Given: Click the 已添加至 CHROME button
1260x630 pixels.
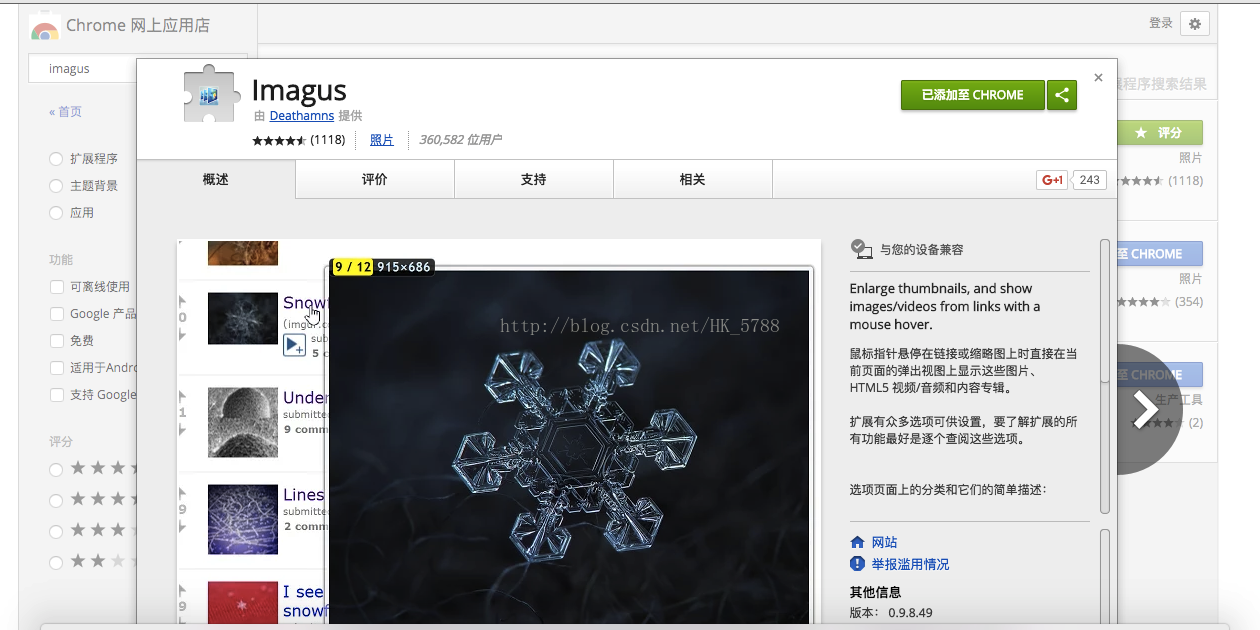Looking at the screenshot, I should click(x=972, y=95).
